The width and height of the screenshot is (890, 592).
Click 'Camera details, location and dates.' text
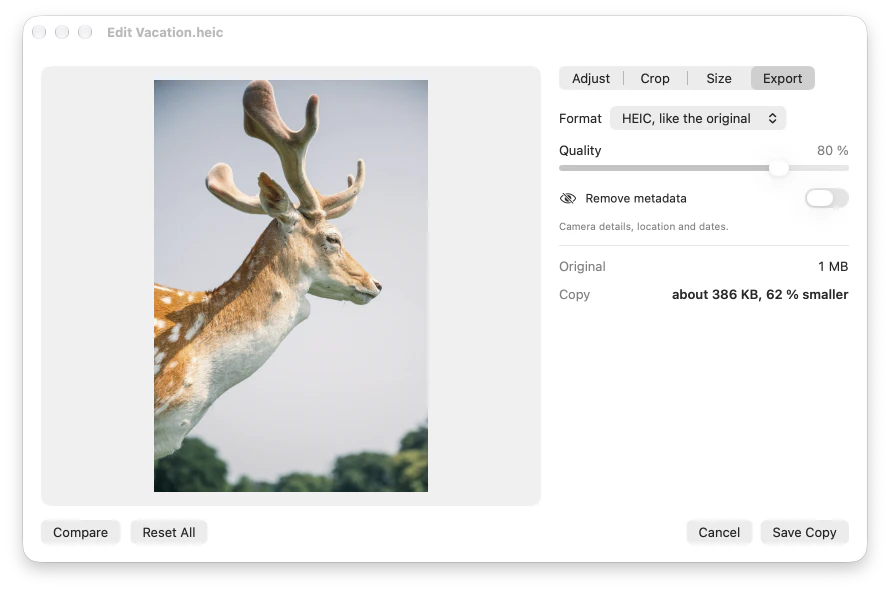pyautogui.click(x=643, y=226)
